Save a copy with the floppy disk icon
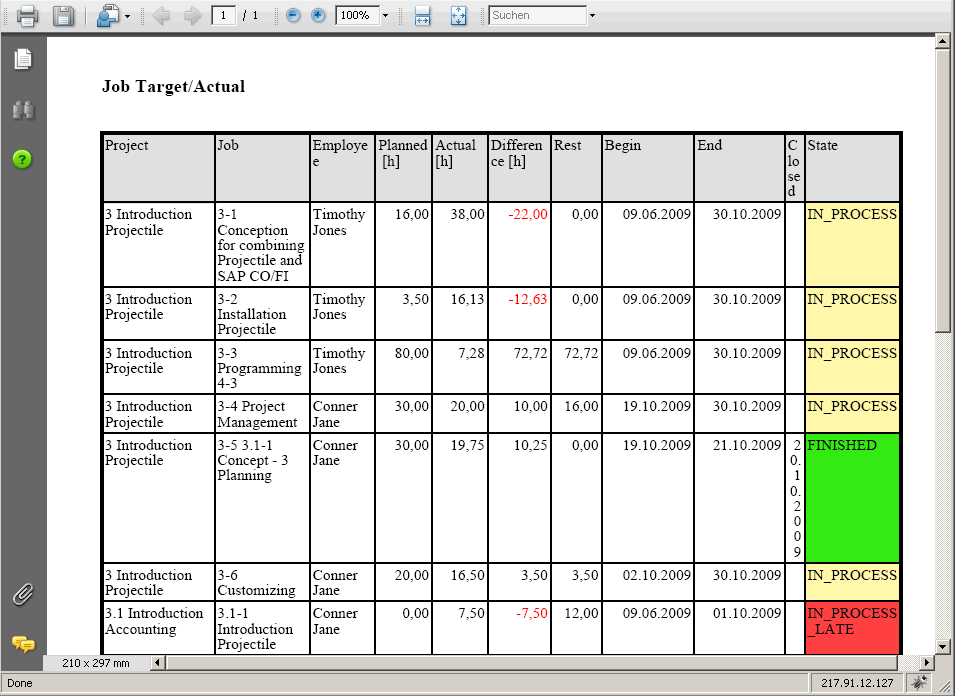 (x=63, y=16)
